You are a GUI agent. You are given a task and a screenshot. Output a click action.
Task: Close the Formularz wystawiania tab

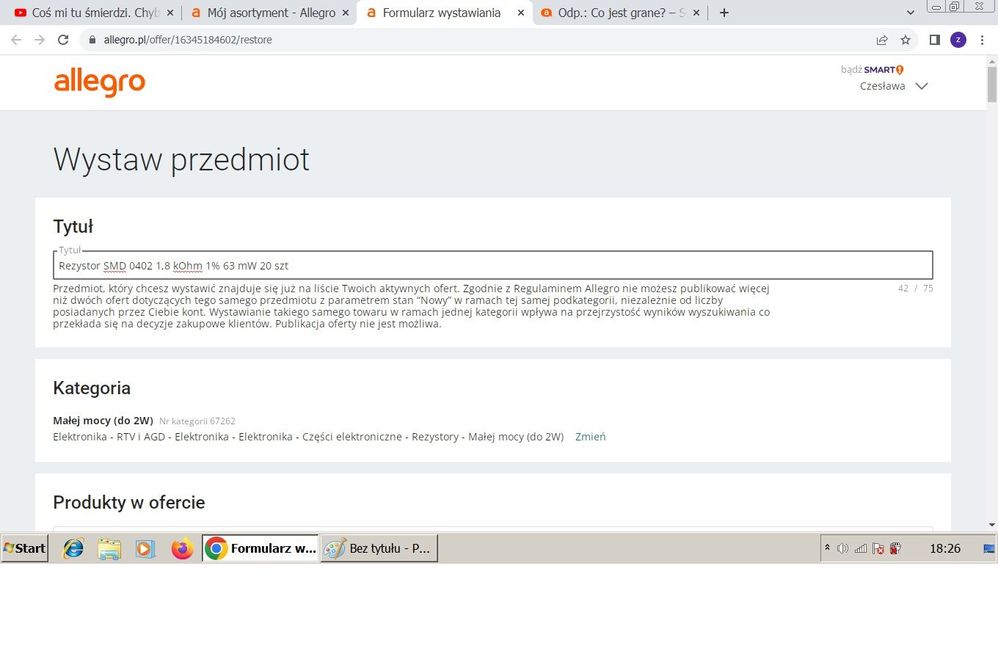click(521, 13)
